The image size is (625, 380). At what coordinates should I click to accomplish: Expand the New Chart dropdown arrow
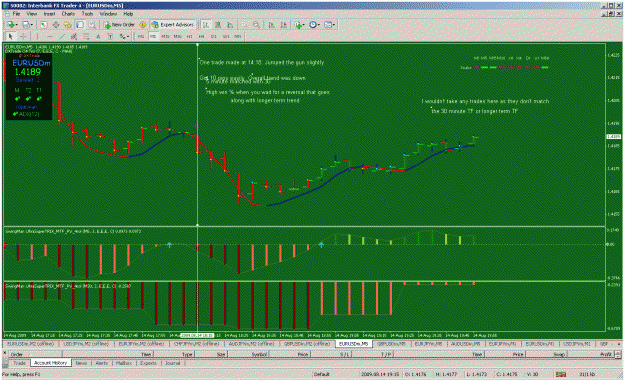tap(16, 25)
